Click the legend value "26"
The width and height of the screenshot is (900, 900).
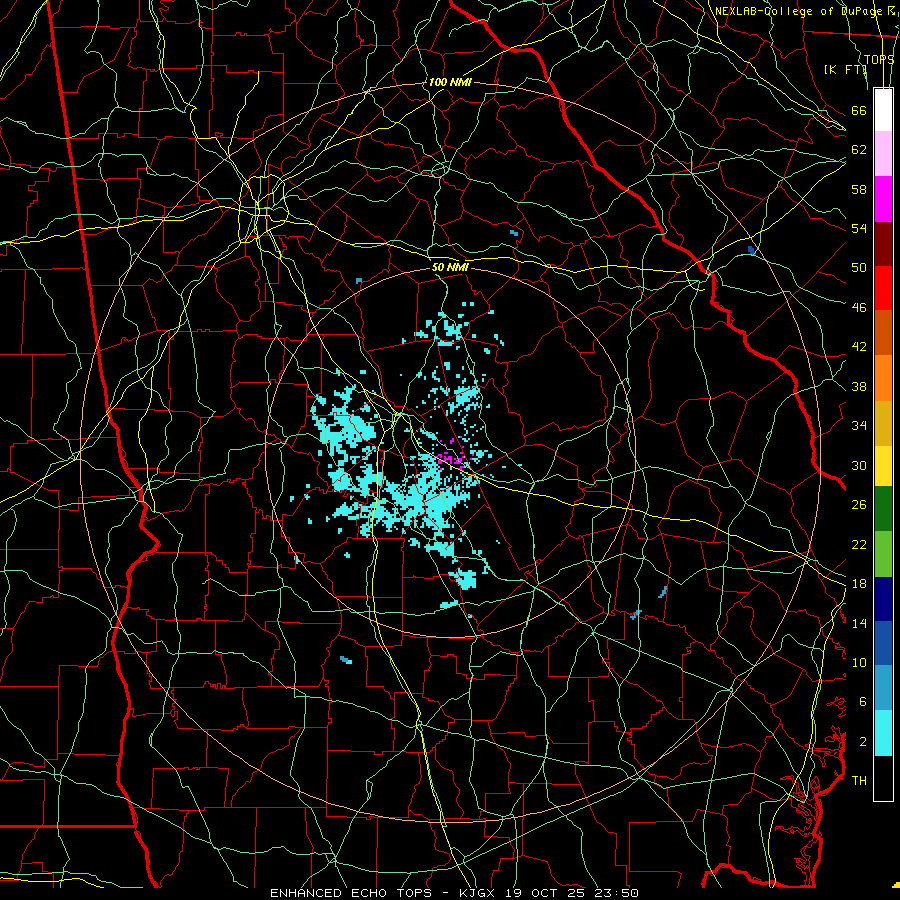tap(859, 505)
